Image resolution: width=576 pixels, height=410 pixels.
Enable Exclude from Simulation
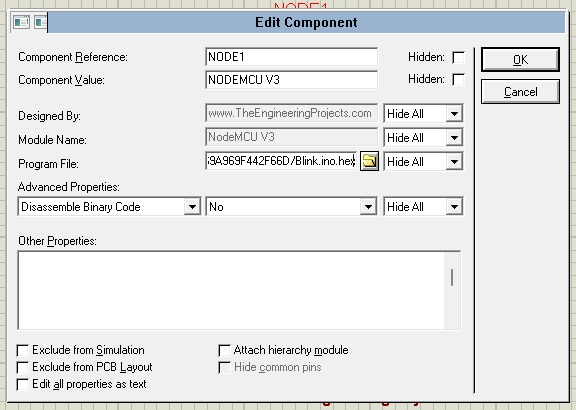click(23, 350)
